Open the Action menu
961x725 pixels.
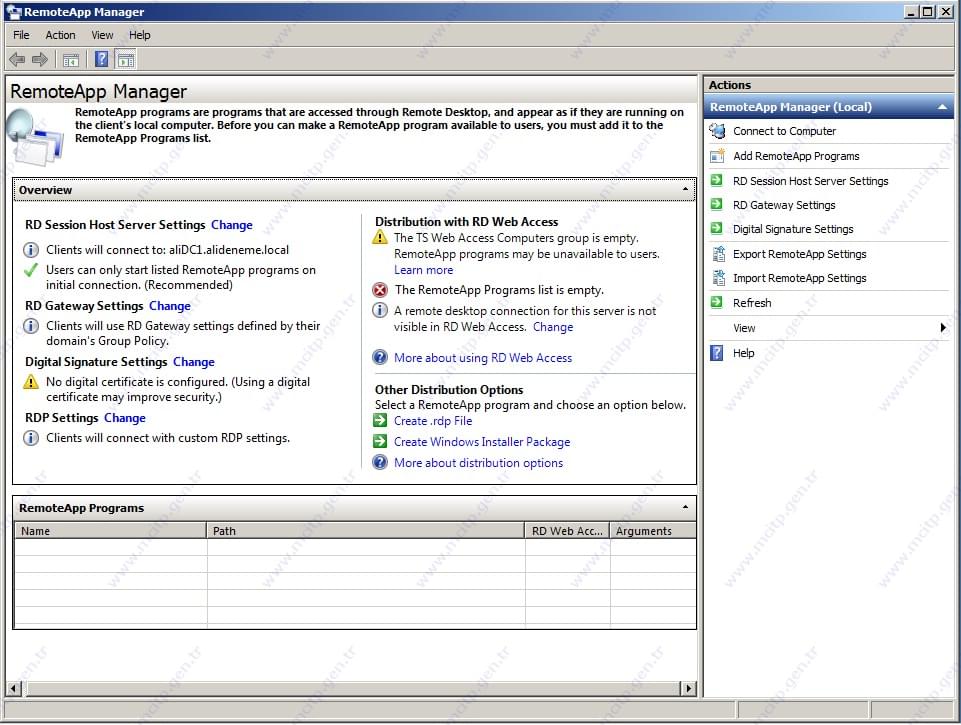(61, 36)
